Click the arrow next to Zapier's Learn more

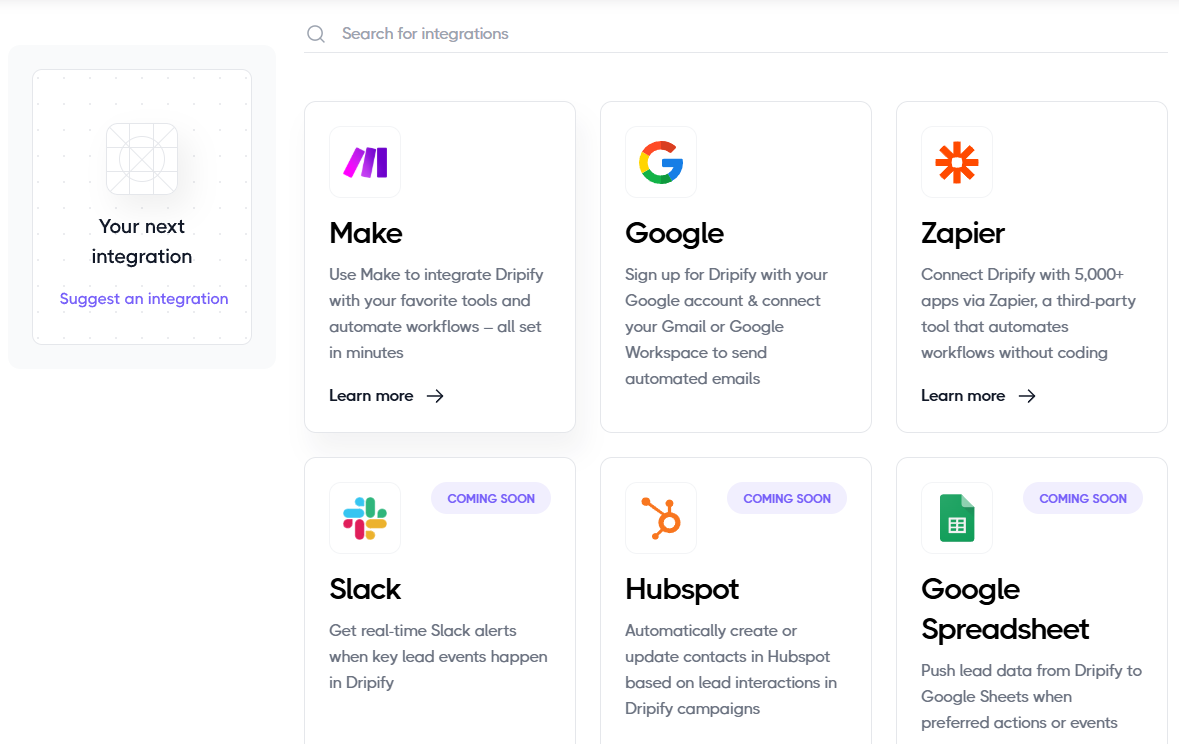coord(1027,396)
